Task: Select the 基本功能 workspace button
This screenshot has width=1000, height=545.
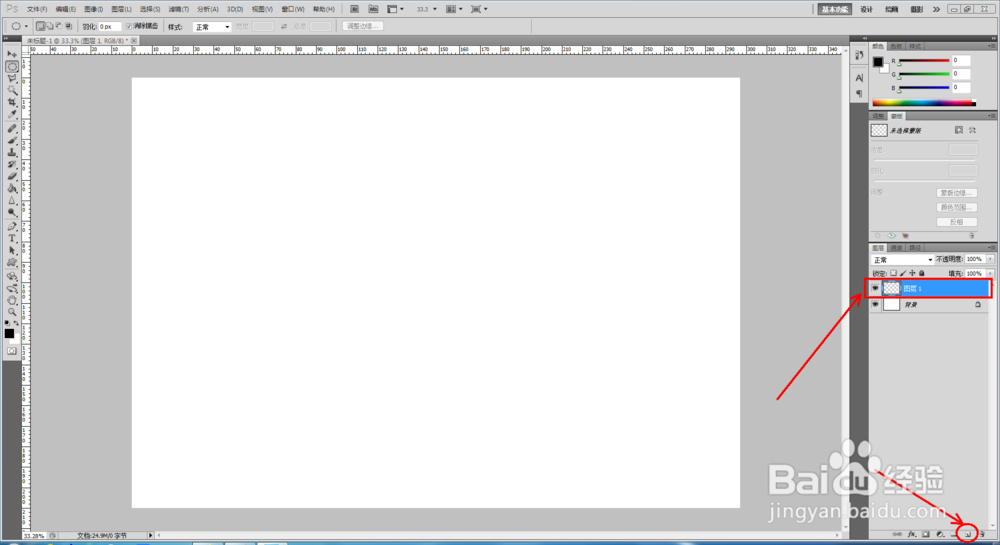Action: pyautogui.click(x=834, y=9)
